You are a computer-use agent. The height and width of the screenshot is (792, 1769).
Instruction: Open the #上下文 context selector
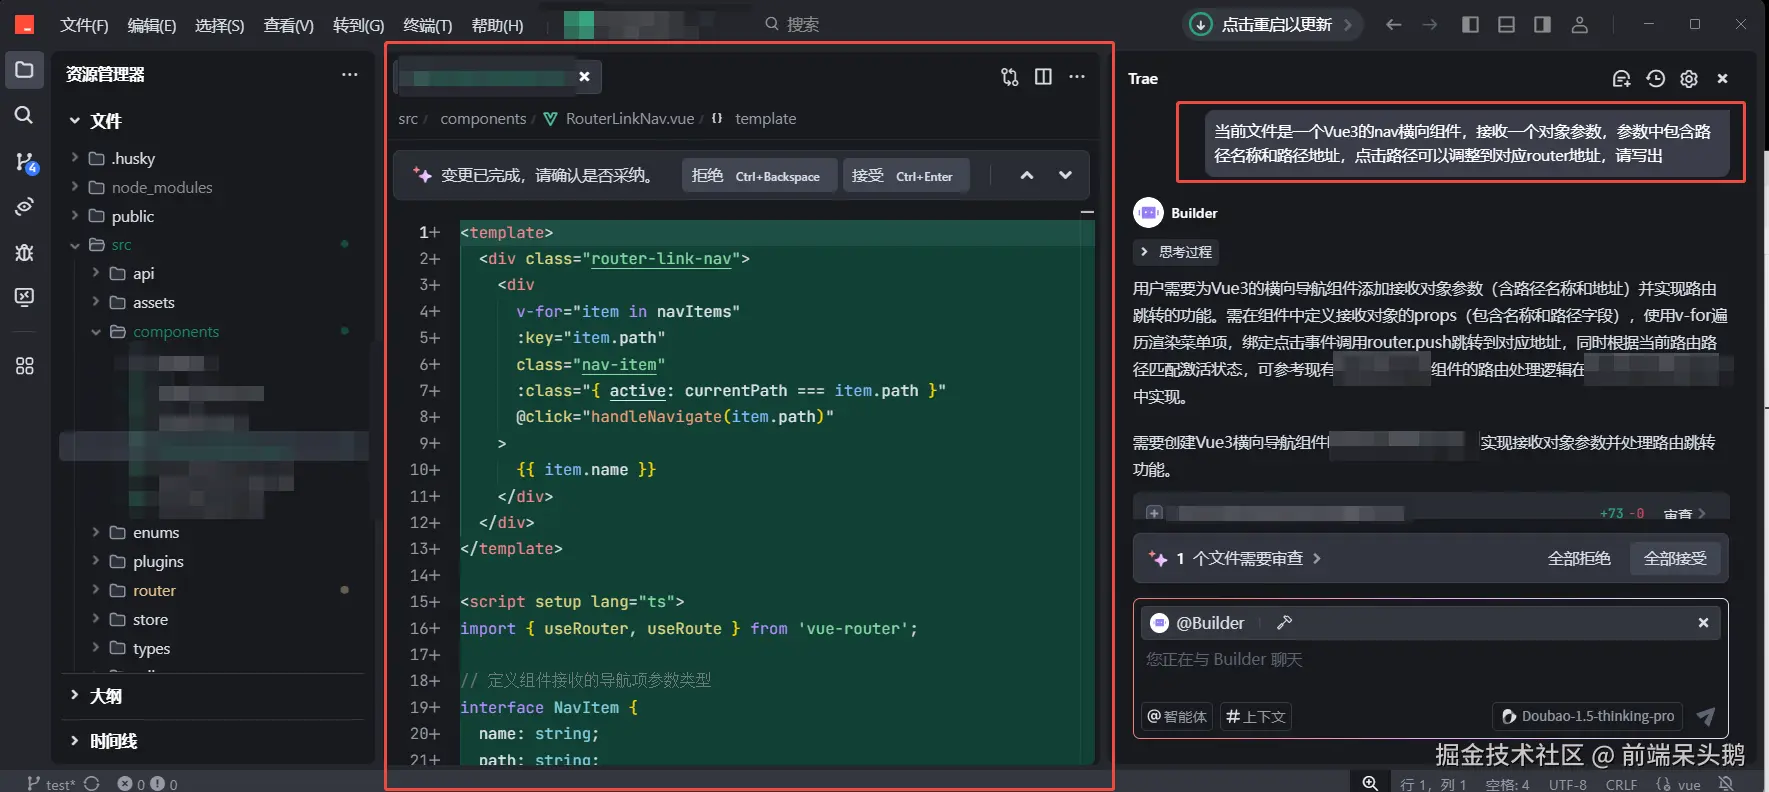(x=1256, y=716)
